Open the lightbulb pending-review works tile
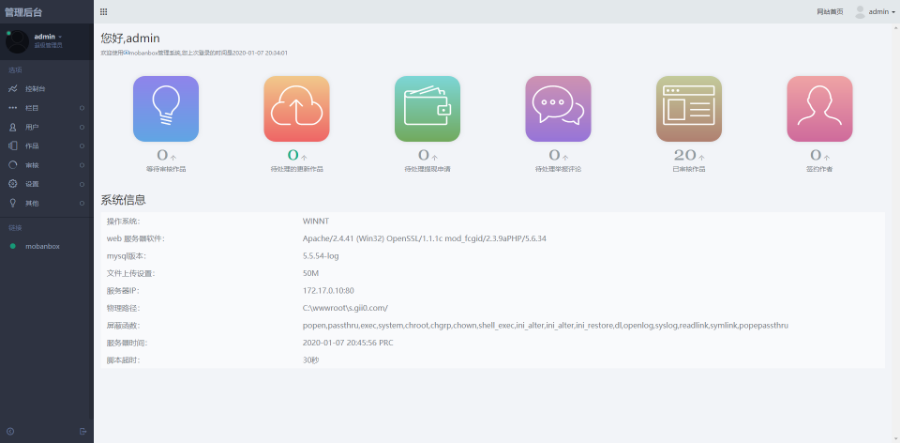This screenshot has width=900, height=443. point(166,108)
